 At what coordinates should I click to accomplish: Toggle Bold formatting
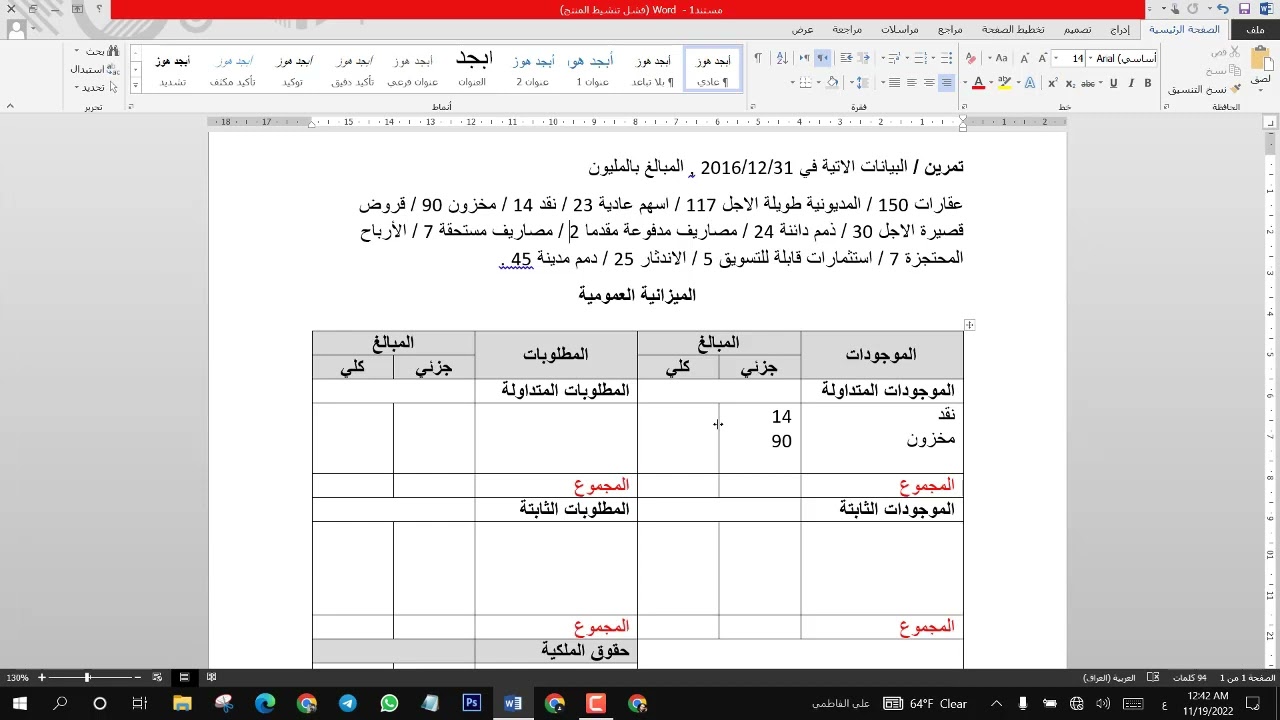(x=1148, y=83)
